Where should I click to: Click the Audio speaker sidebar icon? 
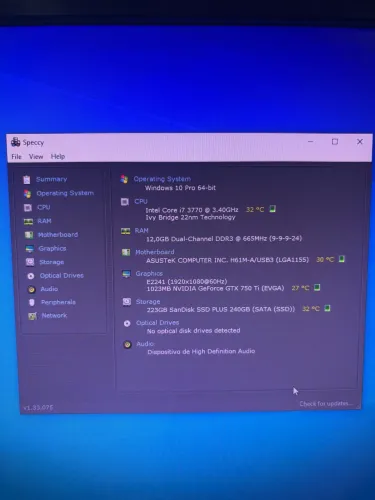coord(31,289)
